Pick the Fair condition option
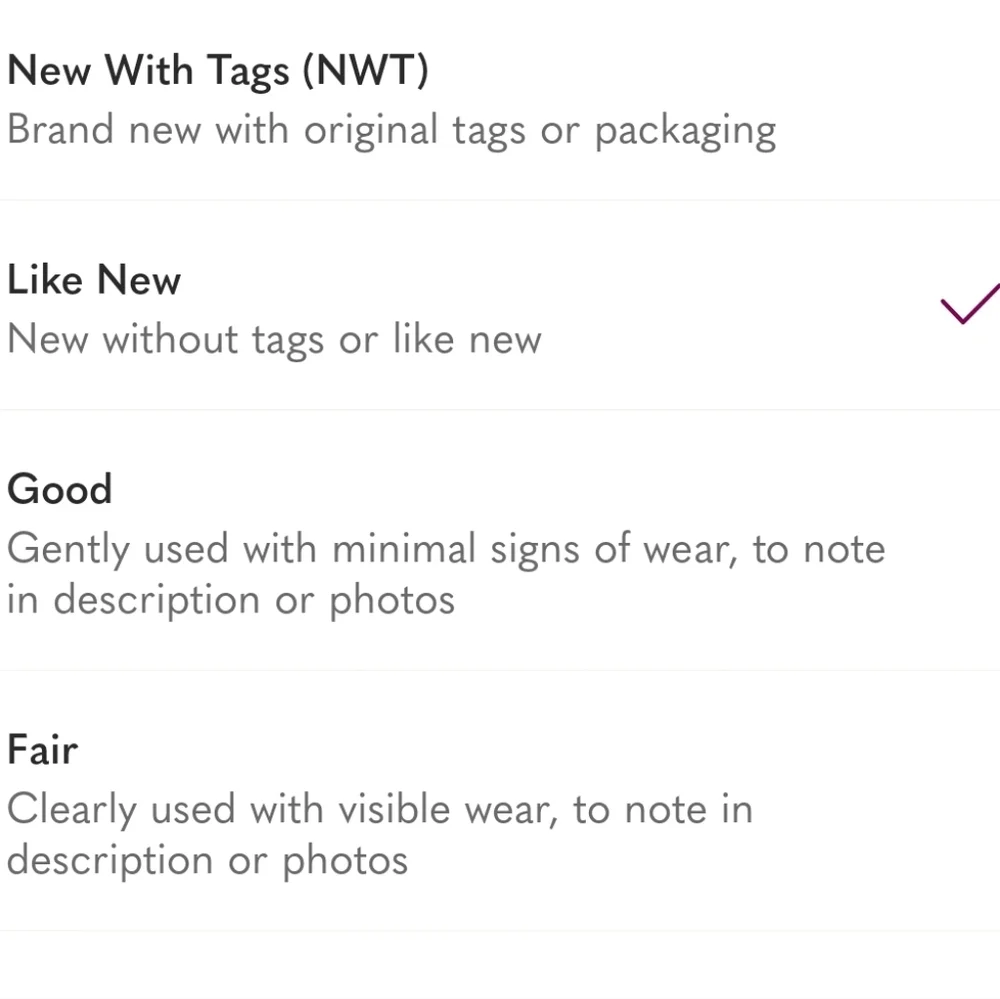This screenshot has width=1000, height=999. [x=500, y=801]
